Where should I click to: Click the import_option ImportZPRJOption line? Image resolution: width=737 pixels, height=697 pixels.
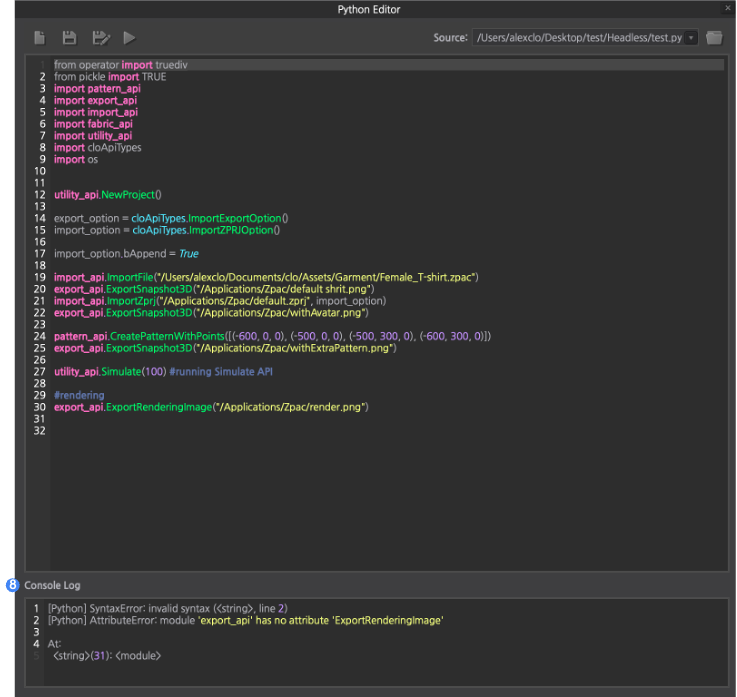pyautogui.click(x=167, y=230)
